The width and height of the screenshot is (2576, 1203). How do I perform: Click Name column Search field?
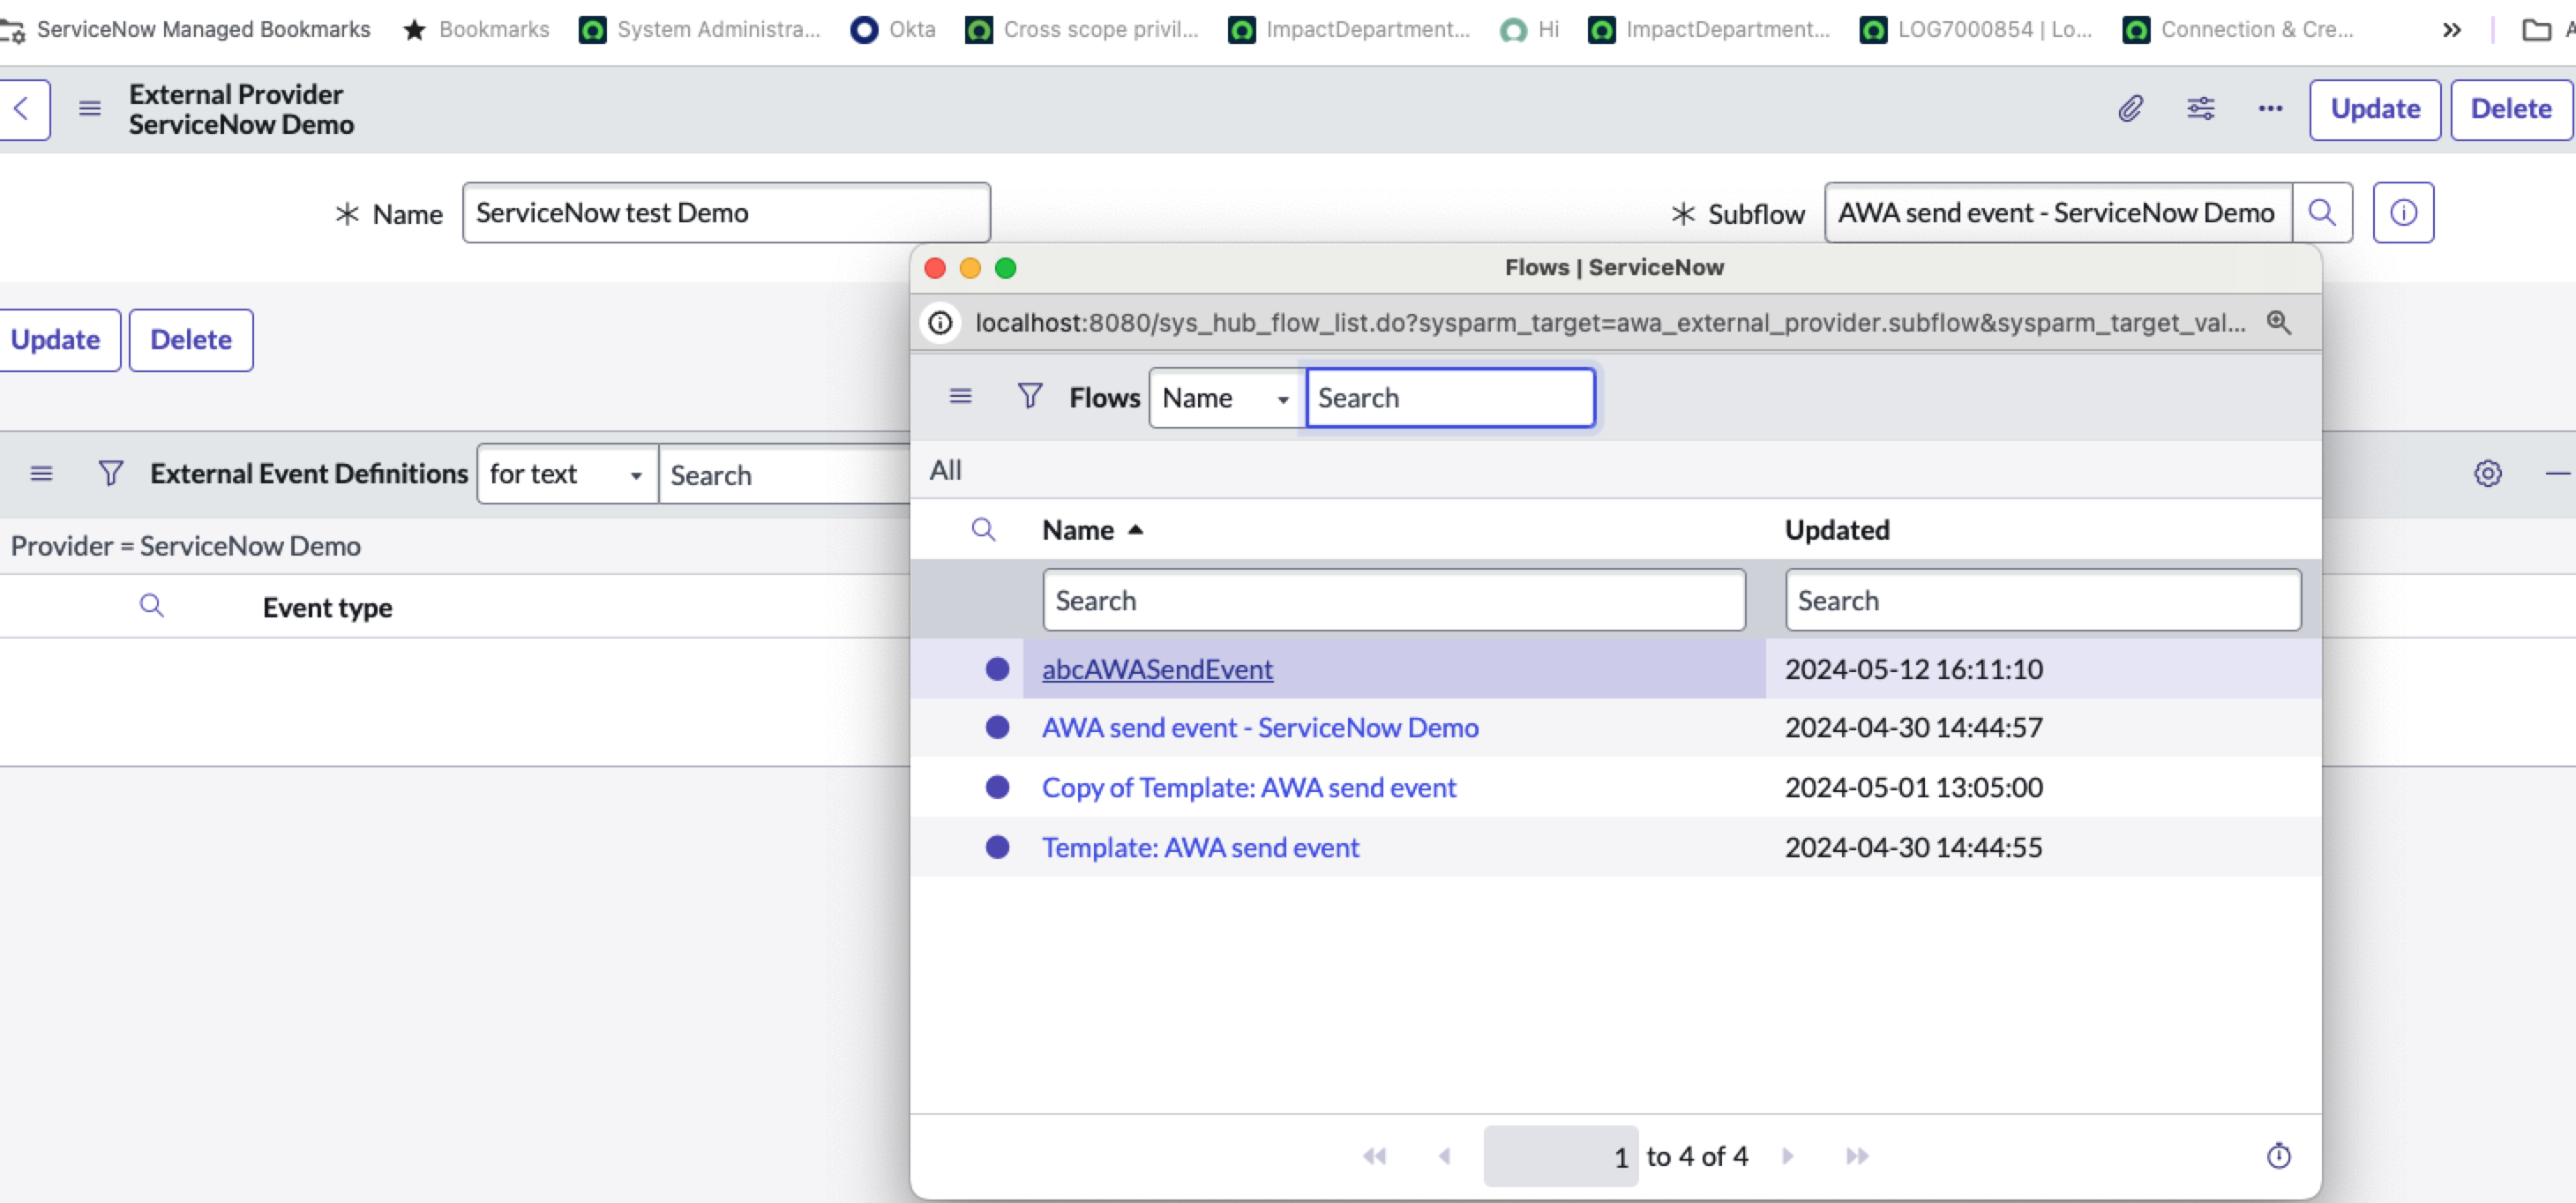click(1394, 600)
